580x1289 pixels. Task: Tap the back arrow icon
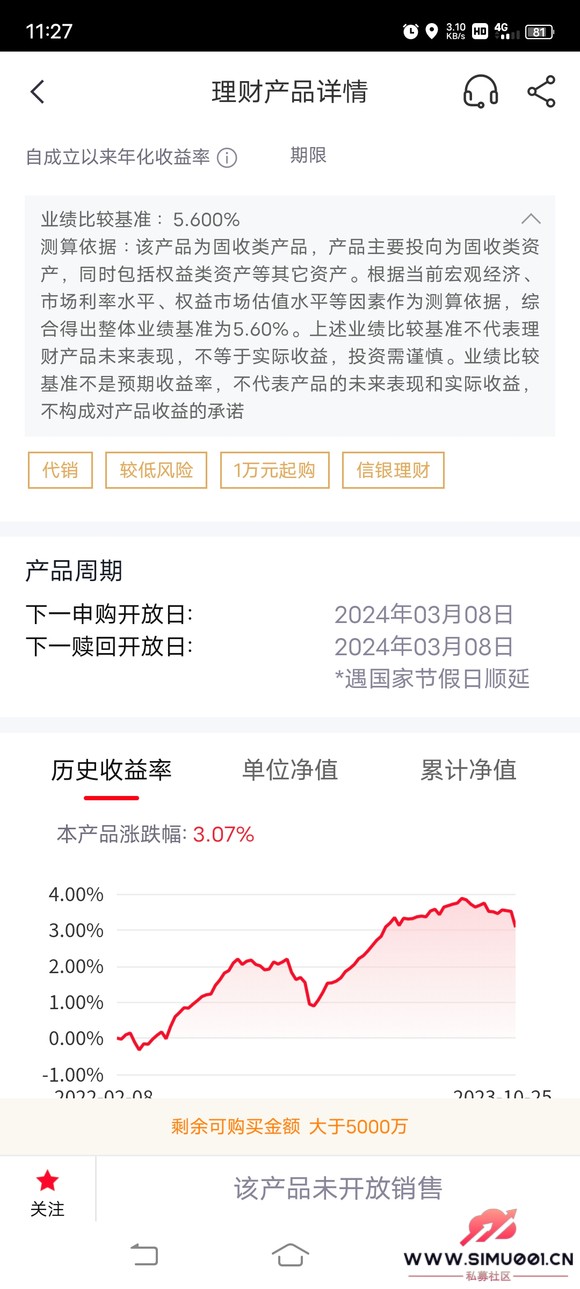[37, 92]
